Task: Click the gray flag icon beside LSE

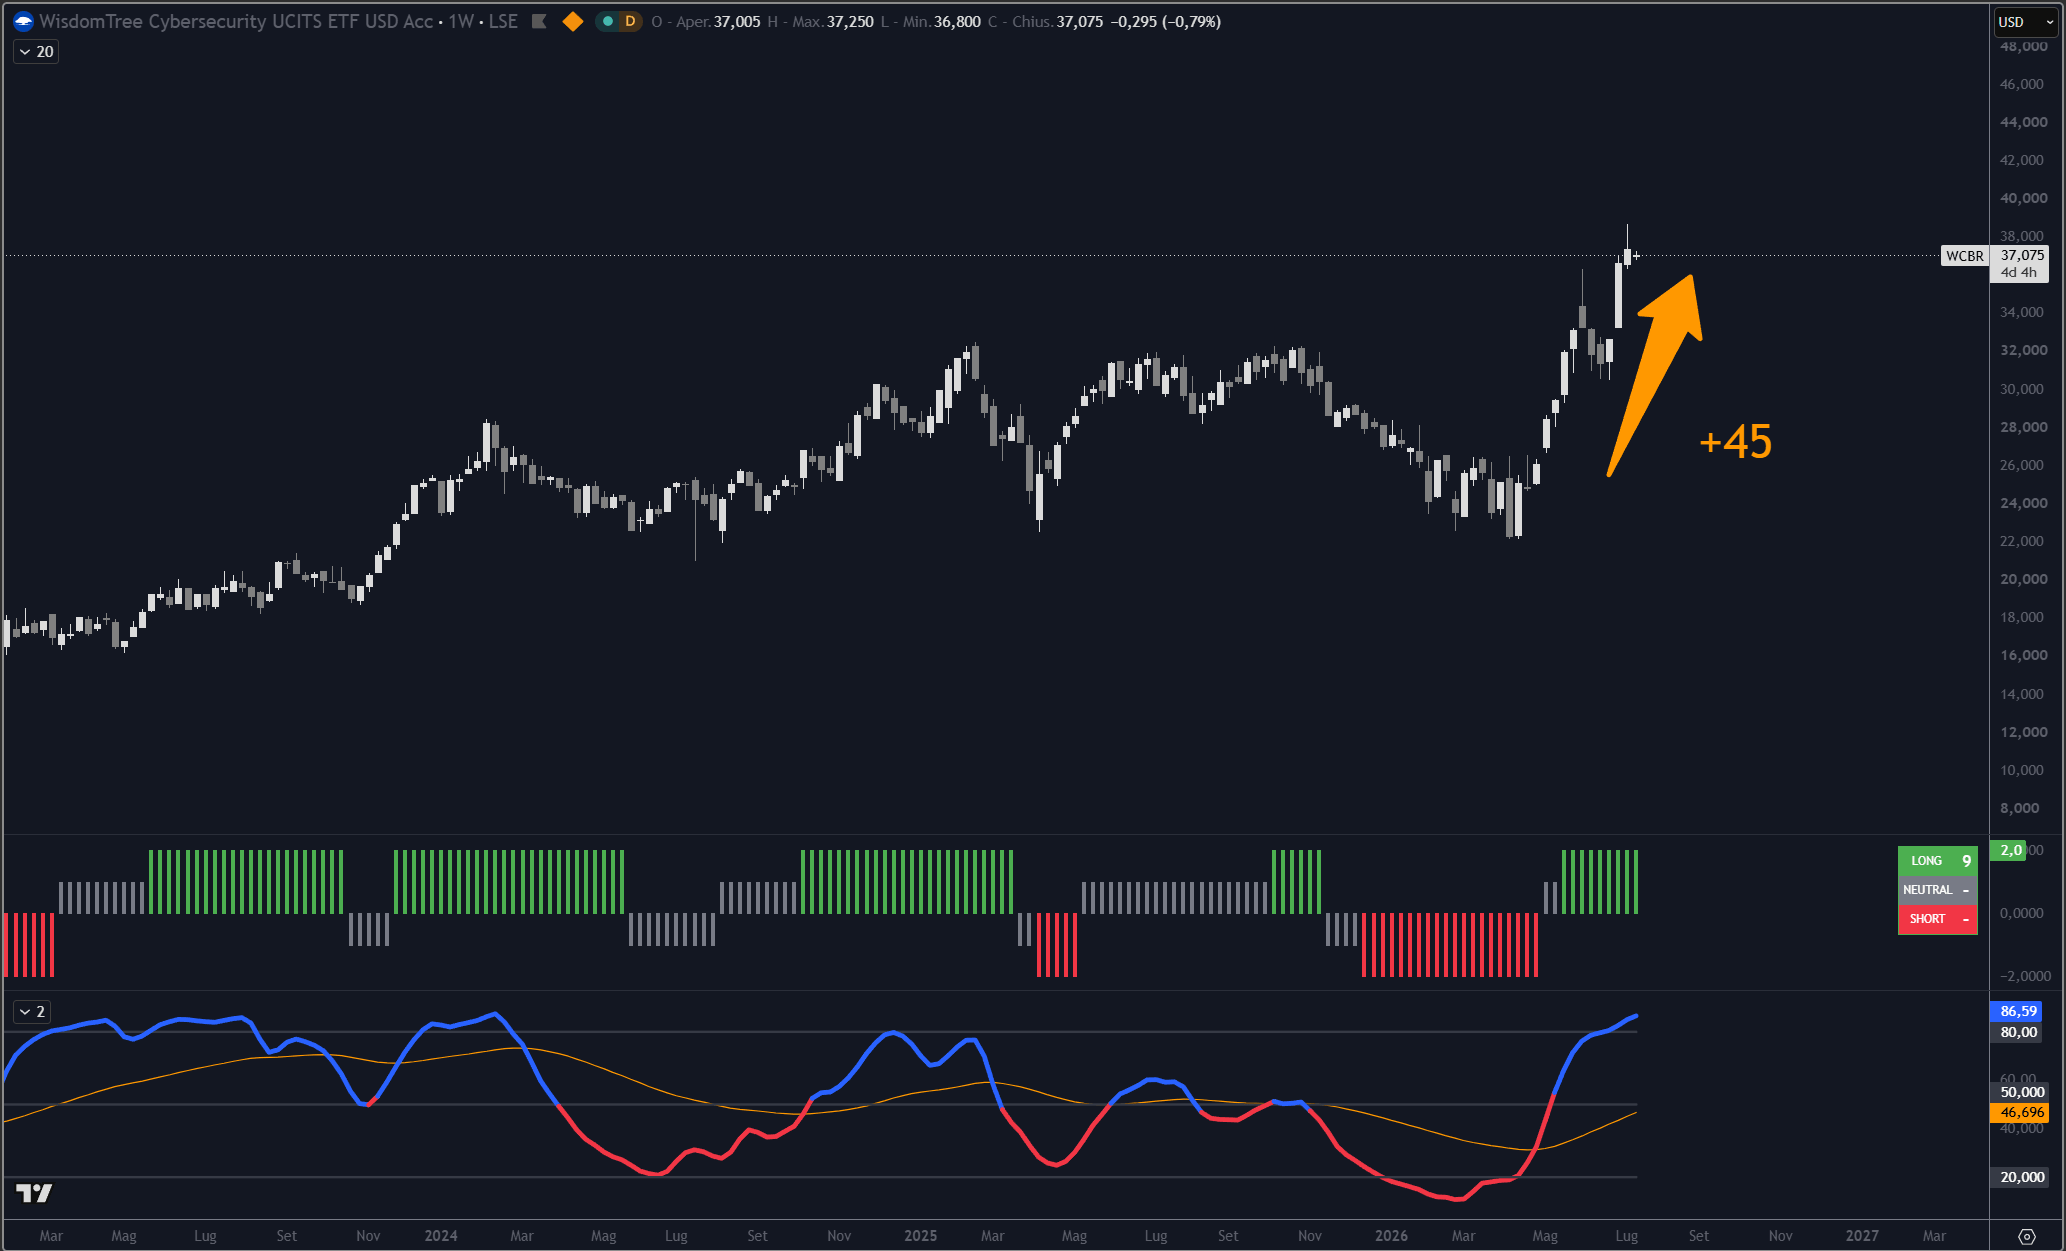Action: (x=539, y=21)
